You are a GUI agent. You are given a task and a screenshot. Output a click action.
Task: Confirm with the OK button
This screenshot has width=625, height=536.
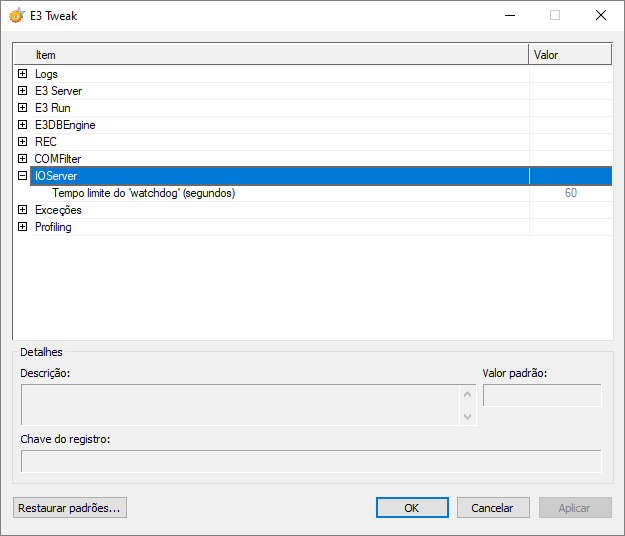click(x=412, y=508)
